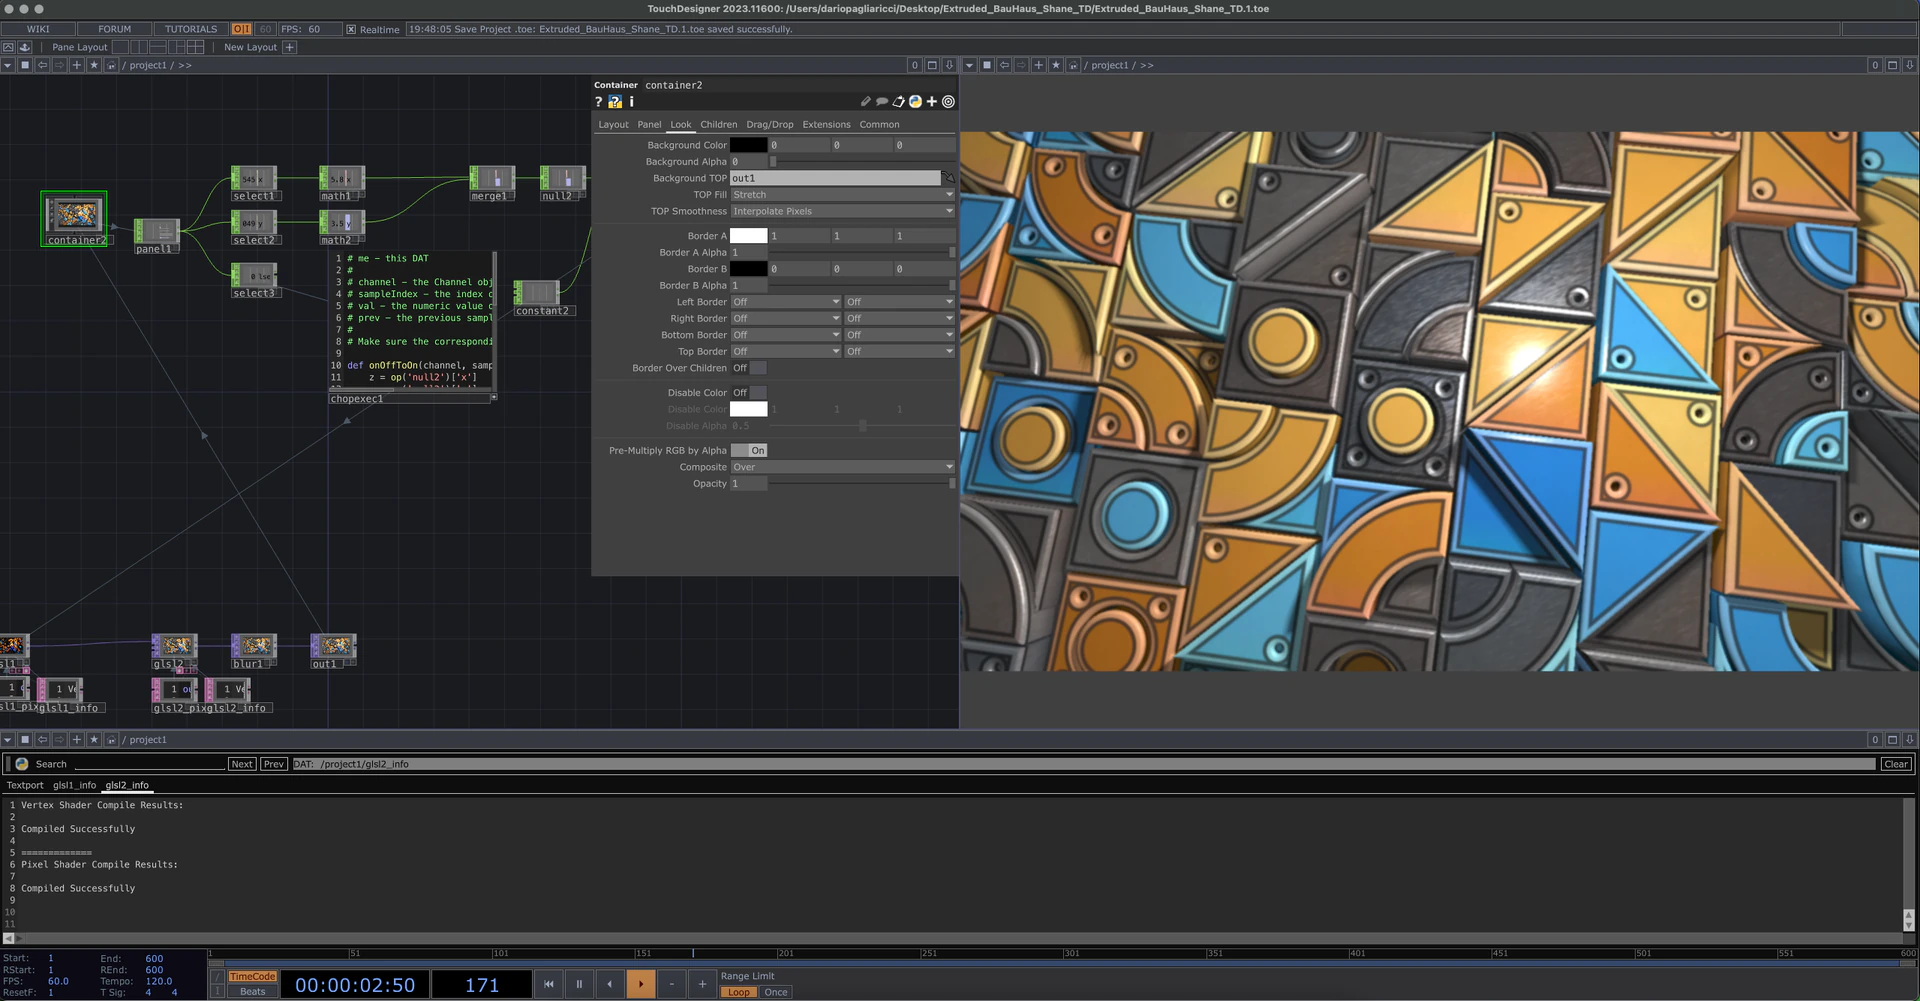Click the plus icon in left pane bar
The image size is (1920, 1001).
coord(77,65)
